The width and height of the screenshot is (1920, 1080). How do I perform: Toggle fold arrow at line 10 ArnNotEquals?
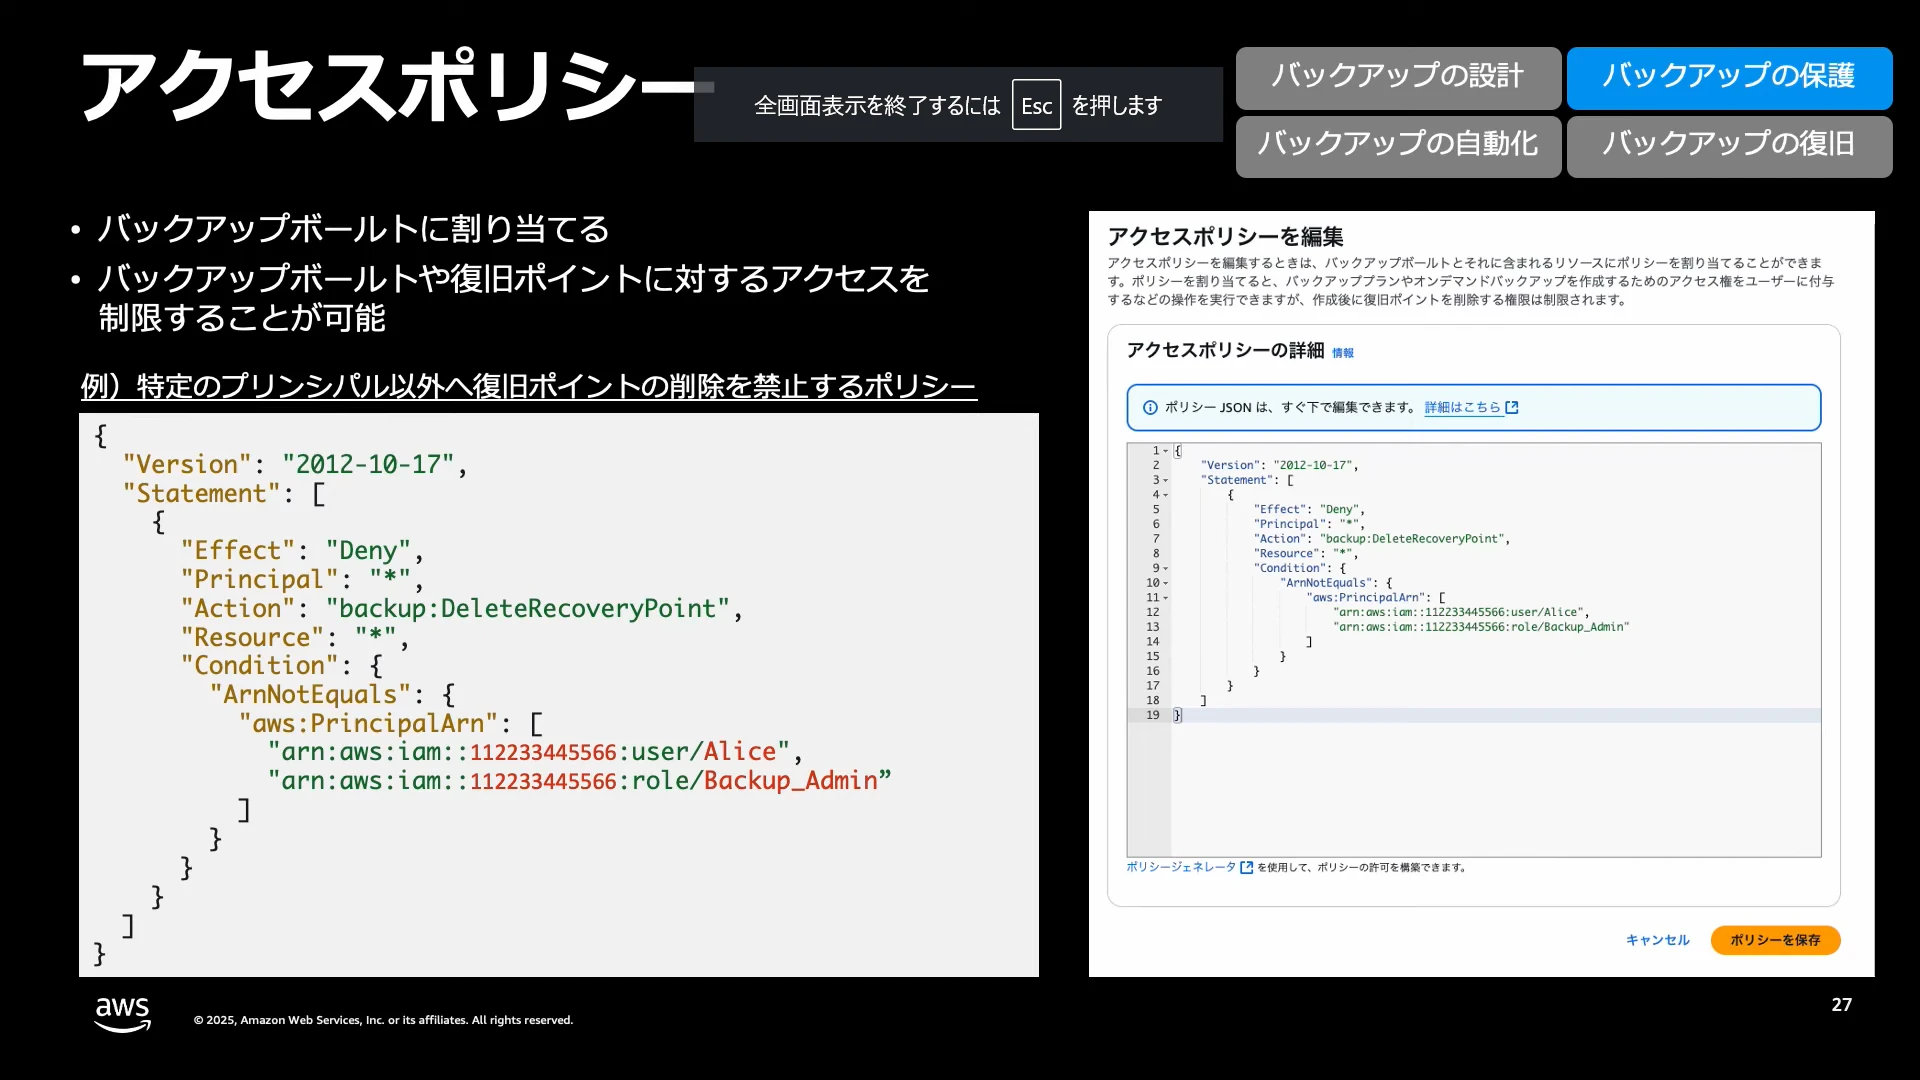1166,584
